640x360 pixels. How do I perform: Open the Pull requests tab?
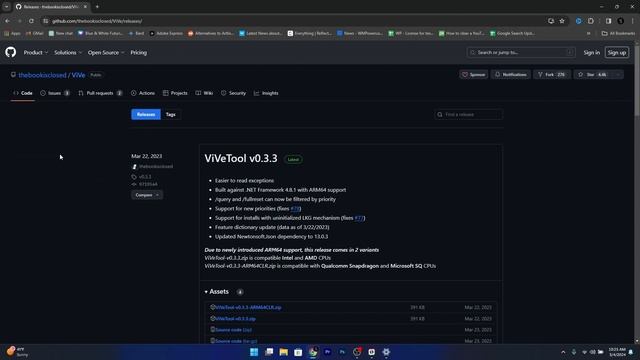coord(100,93)
